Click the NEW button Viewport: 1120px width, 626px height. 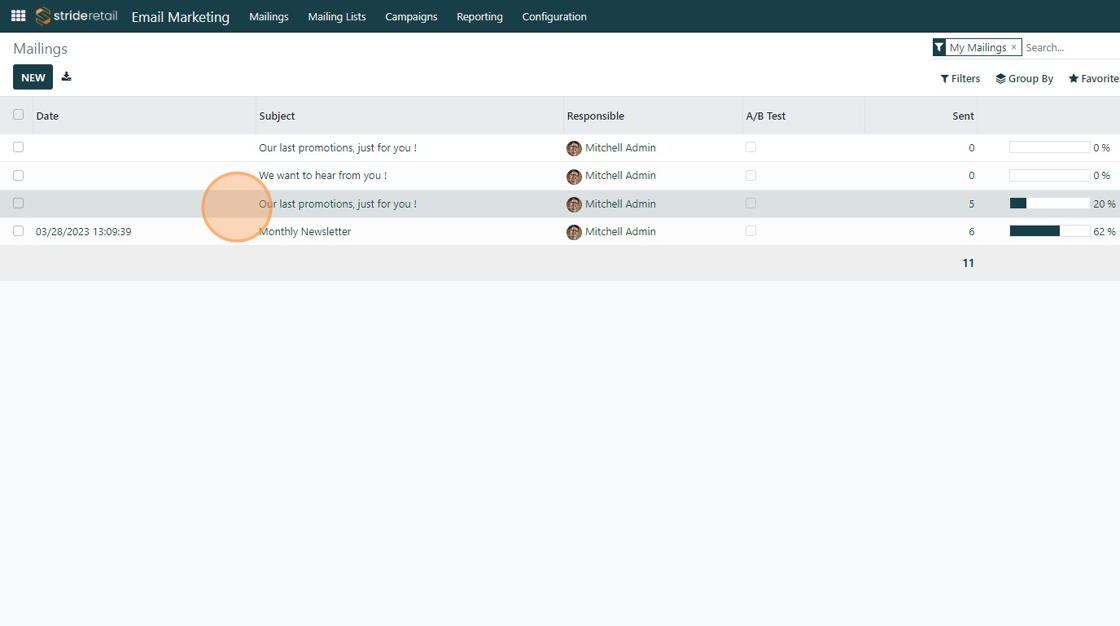[x=33, y=77]
